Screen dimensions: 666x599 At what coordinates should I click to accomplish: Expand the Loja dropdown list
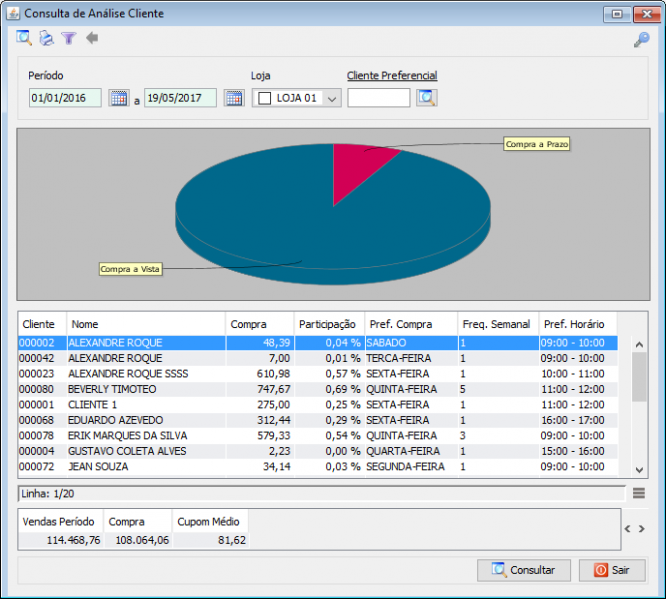point(332,99)
